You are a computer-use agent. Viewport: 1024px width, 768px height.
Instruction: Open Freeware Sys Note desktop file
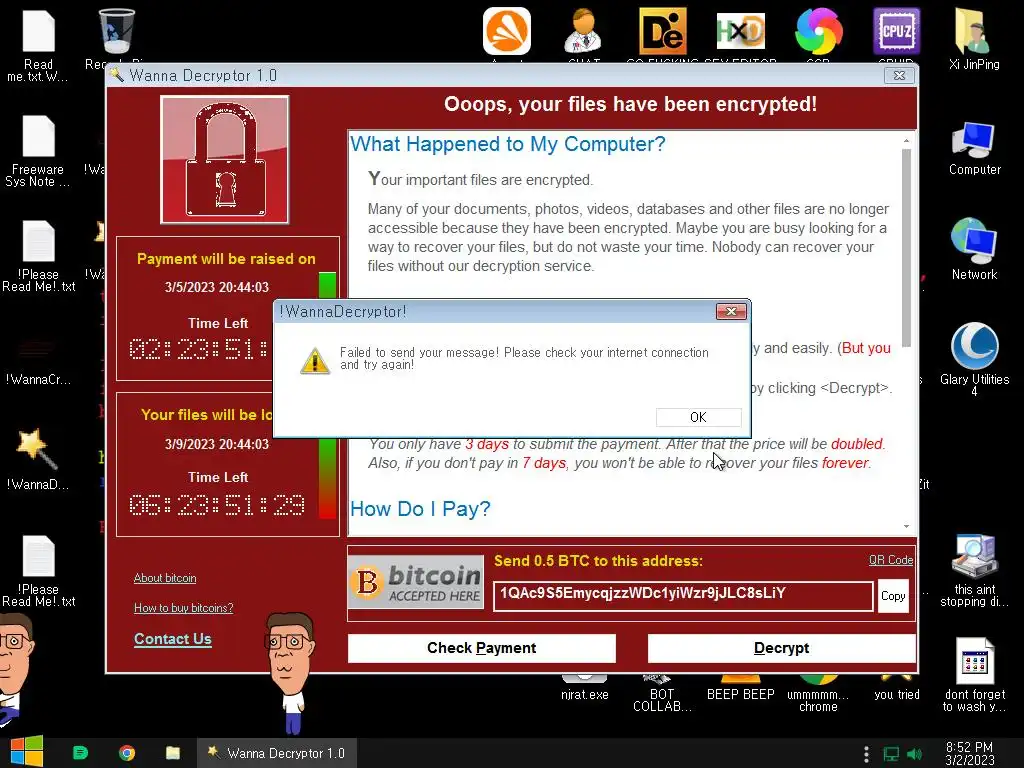(38, 152)
